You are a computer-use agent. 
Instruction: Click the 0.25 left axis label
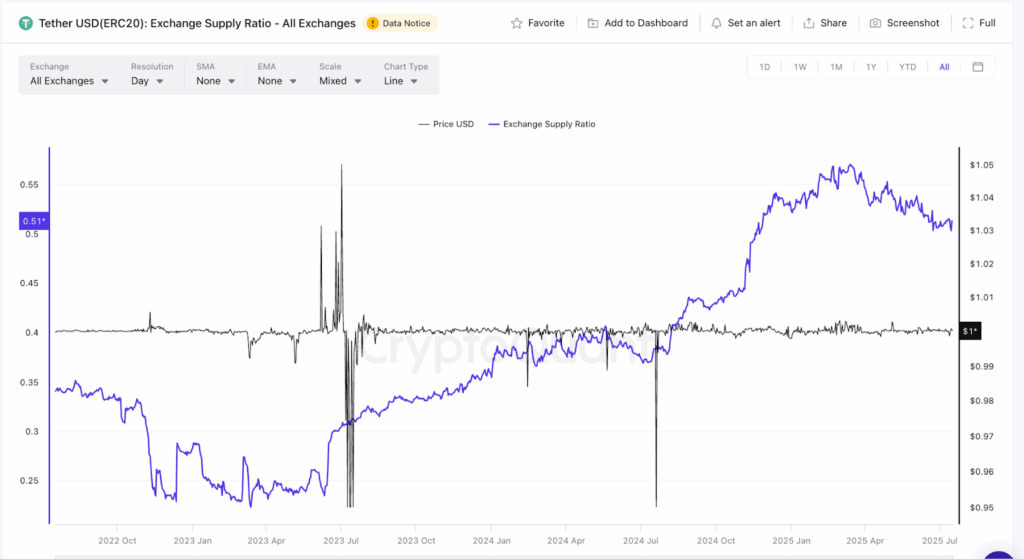click(x=29, y=481)
